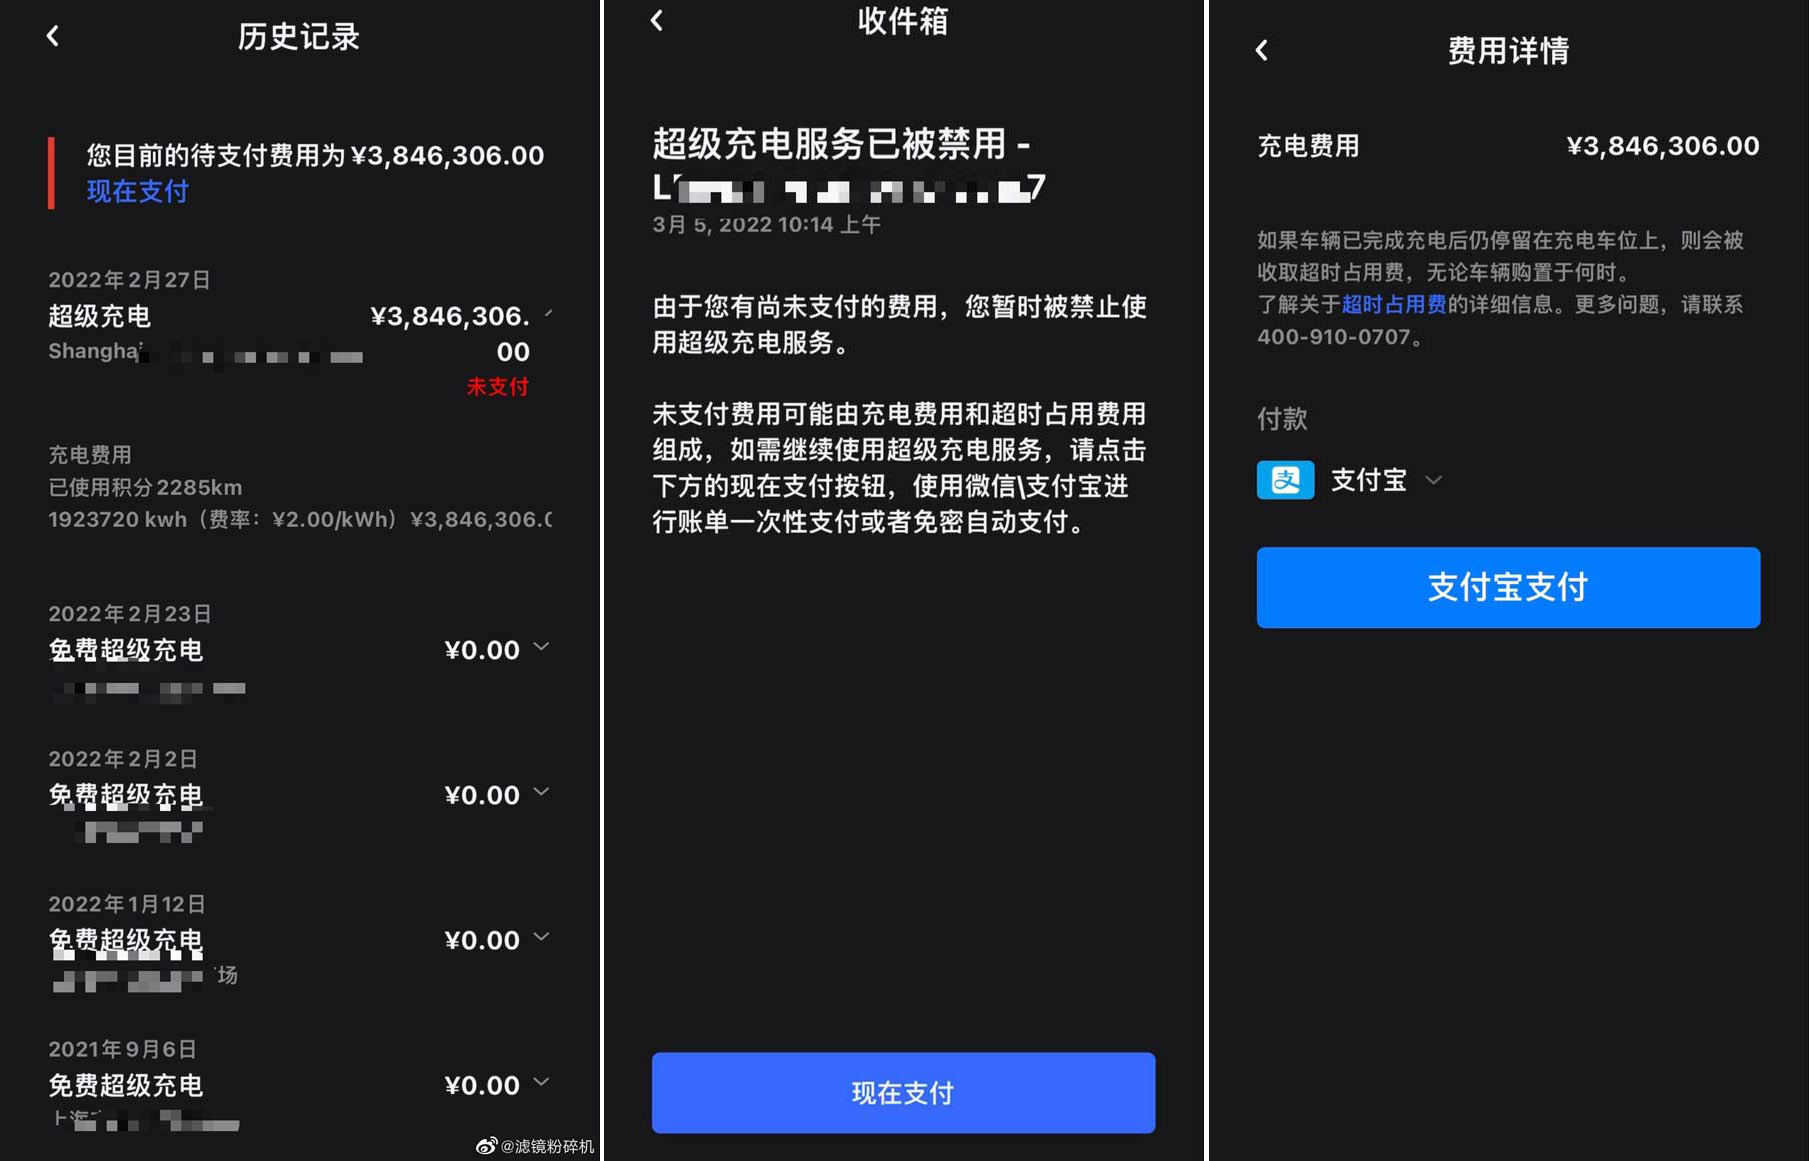This screenshot has width=1809, height=1161.
Task: Select the 收件箱 page title
Action: 903,20
